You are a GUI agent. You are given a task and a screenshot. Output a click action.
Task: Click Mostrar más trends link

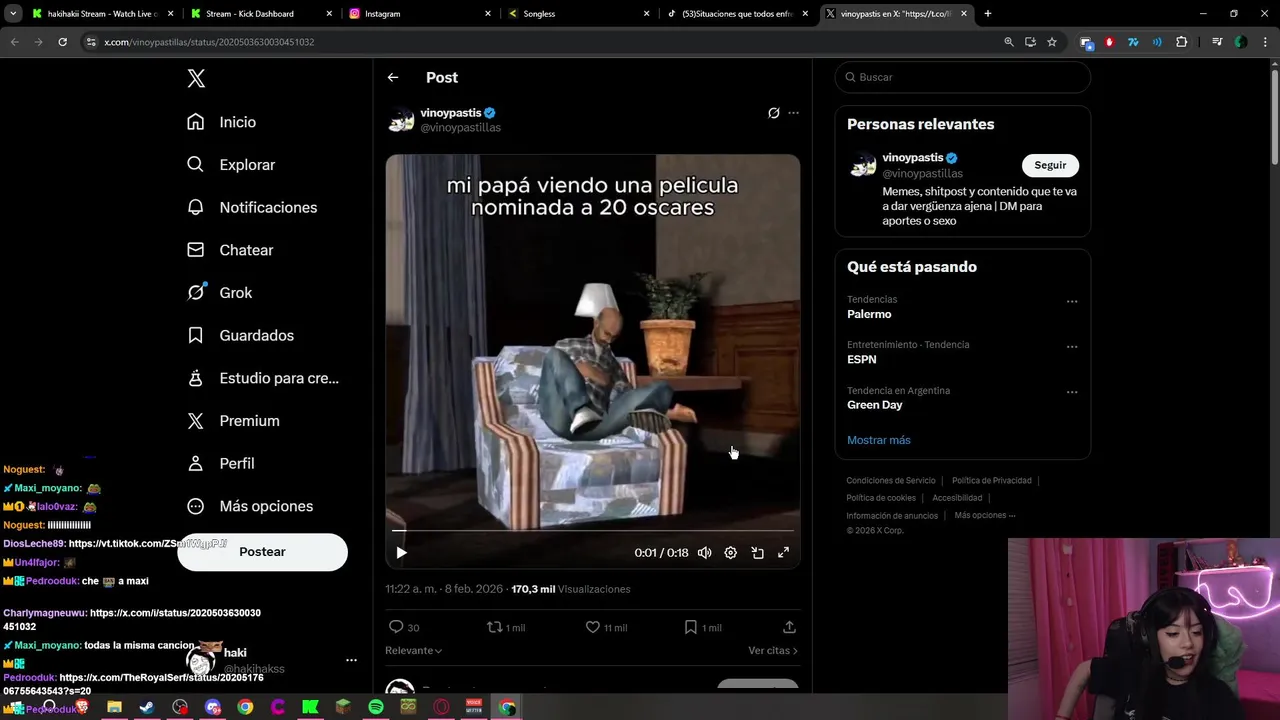(x=879, y=440)
